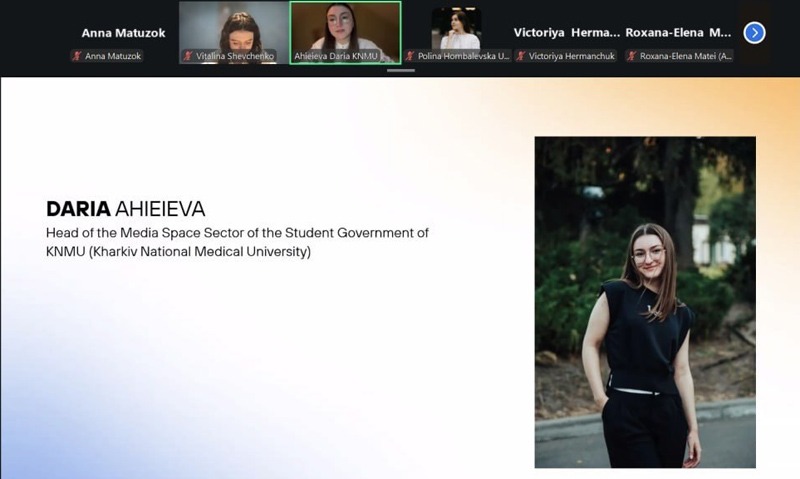Viewport: 800px width, 479px height.
Task: Select Anna Matuzok's participant tile
Action: [123, 33]
